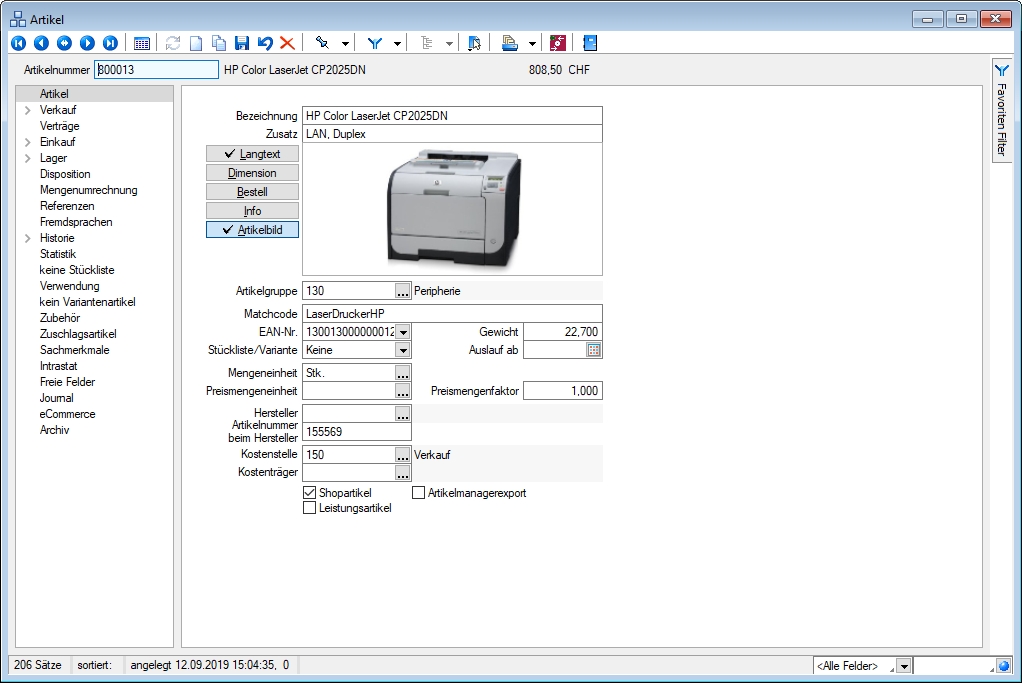Enable the Artikelmanagerexport checkbox
Image resolution: width=1022 pixels, height=683 pixels.
[x=419, y=493]
